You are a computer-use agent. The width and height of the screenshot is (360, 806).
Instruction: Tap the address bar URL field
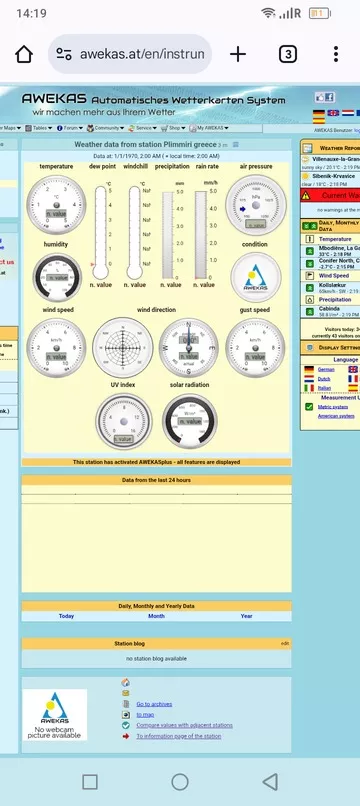pyautogui.click(x=130, y=54)
